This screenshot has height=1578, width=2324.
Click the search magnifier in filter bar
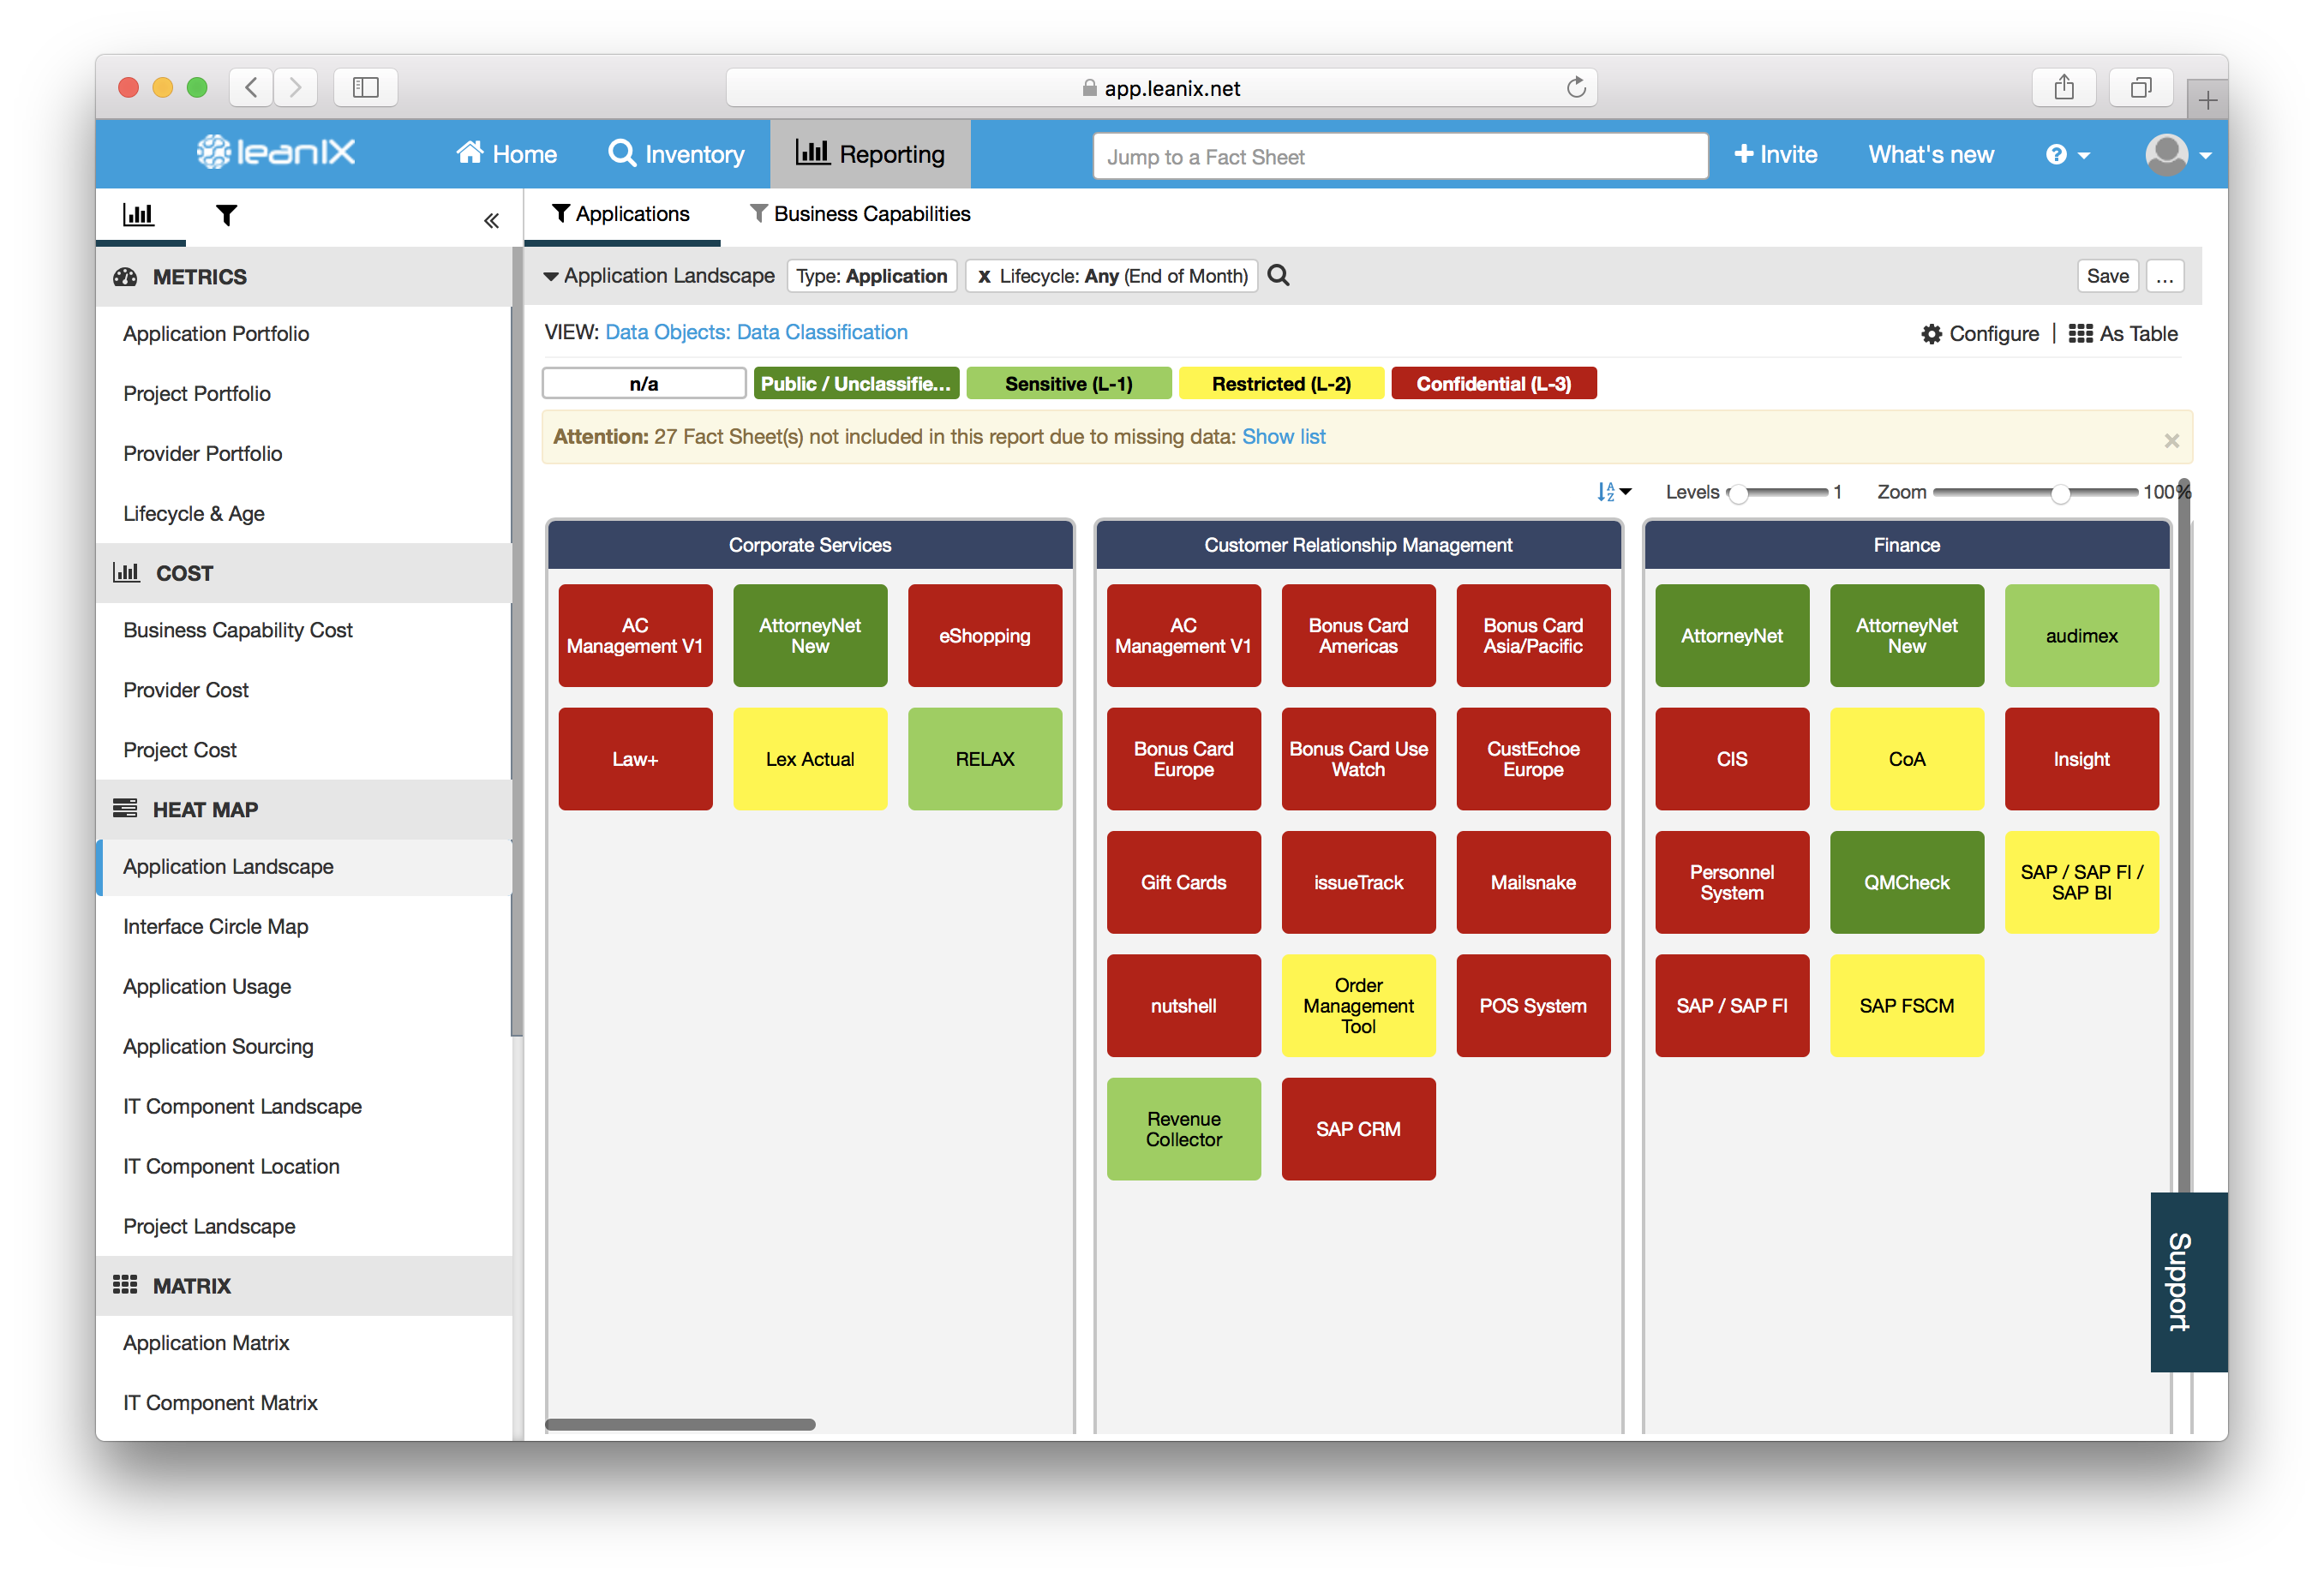1278,275
